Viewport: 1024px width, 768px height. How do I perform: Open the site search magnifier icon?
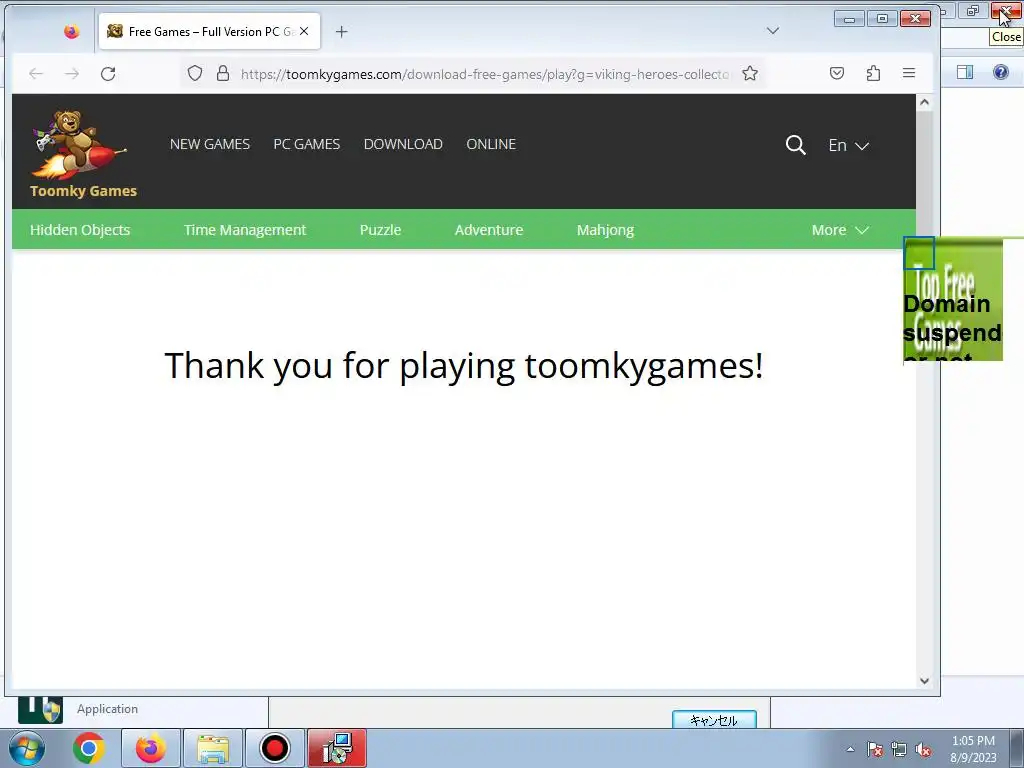pos(795,145)
